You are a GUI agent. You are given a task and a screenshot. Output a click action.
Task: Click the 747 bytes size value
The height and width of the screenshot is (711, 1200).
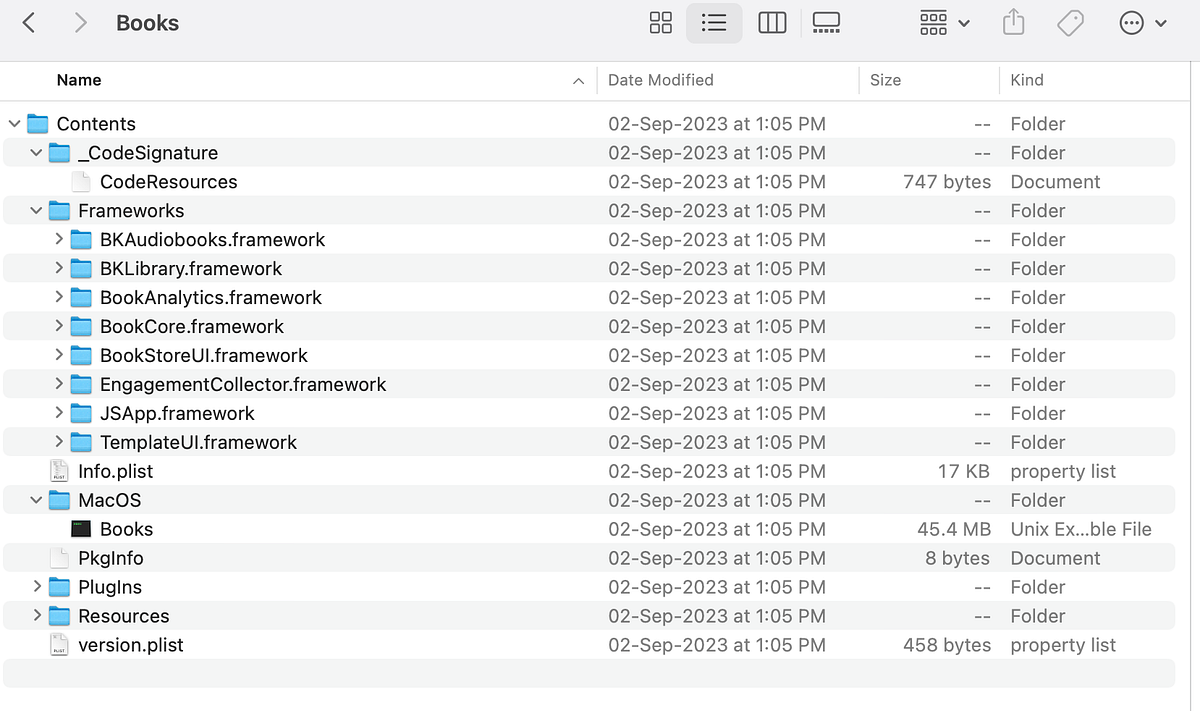coord(947,182)
